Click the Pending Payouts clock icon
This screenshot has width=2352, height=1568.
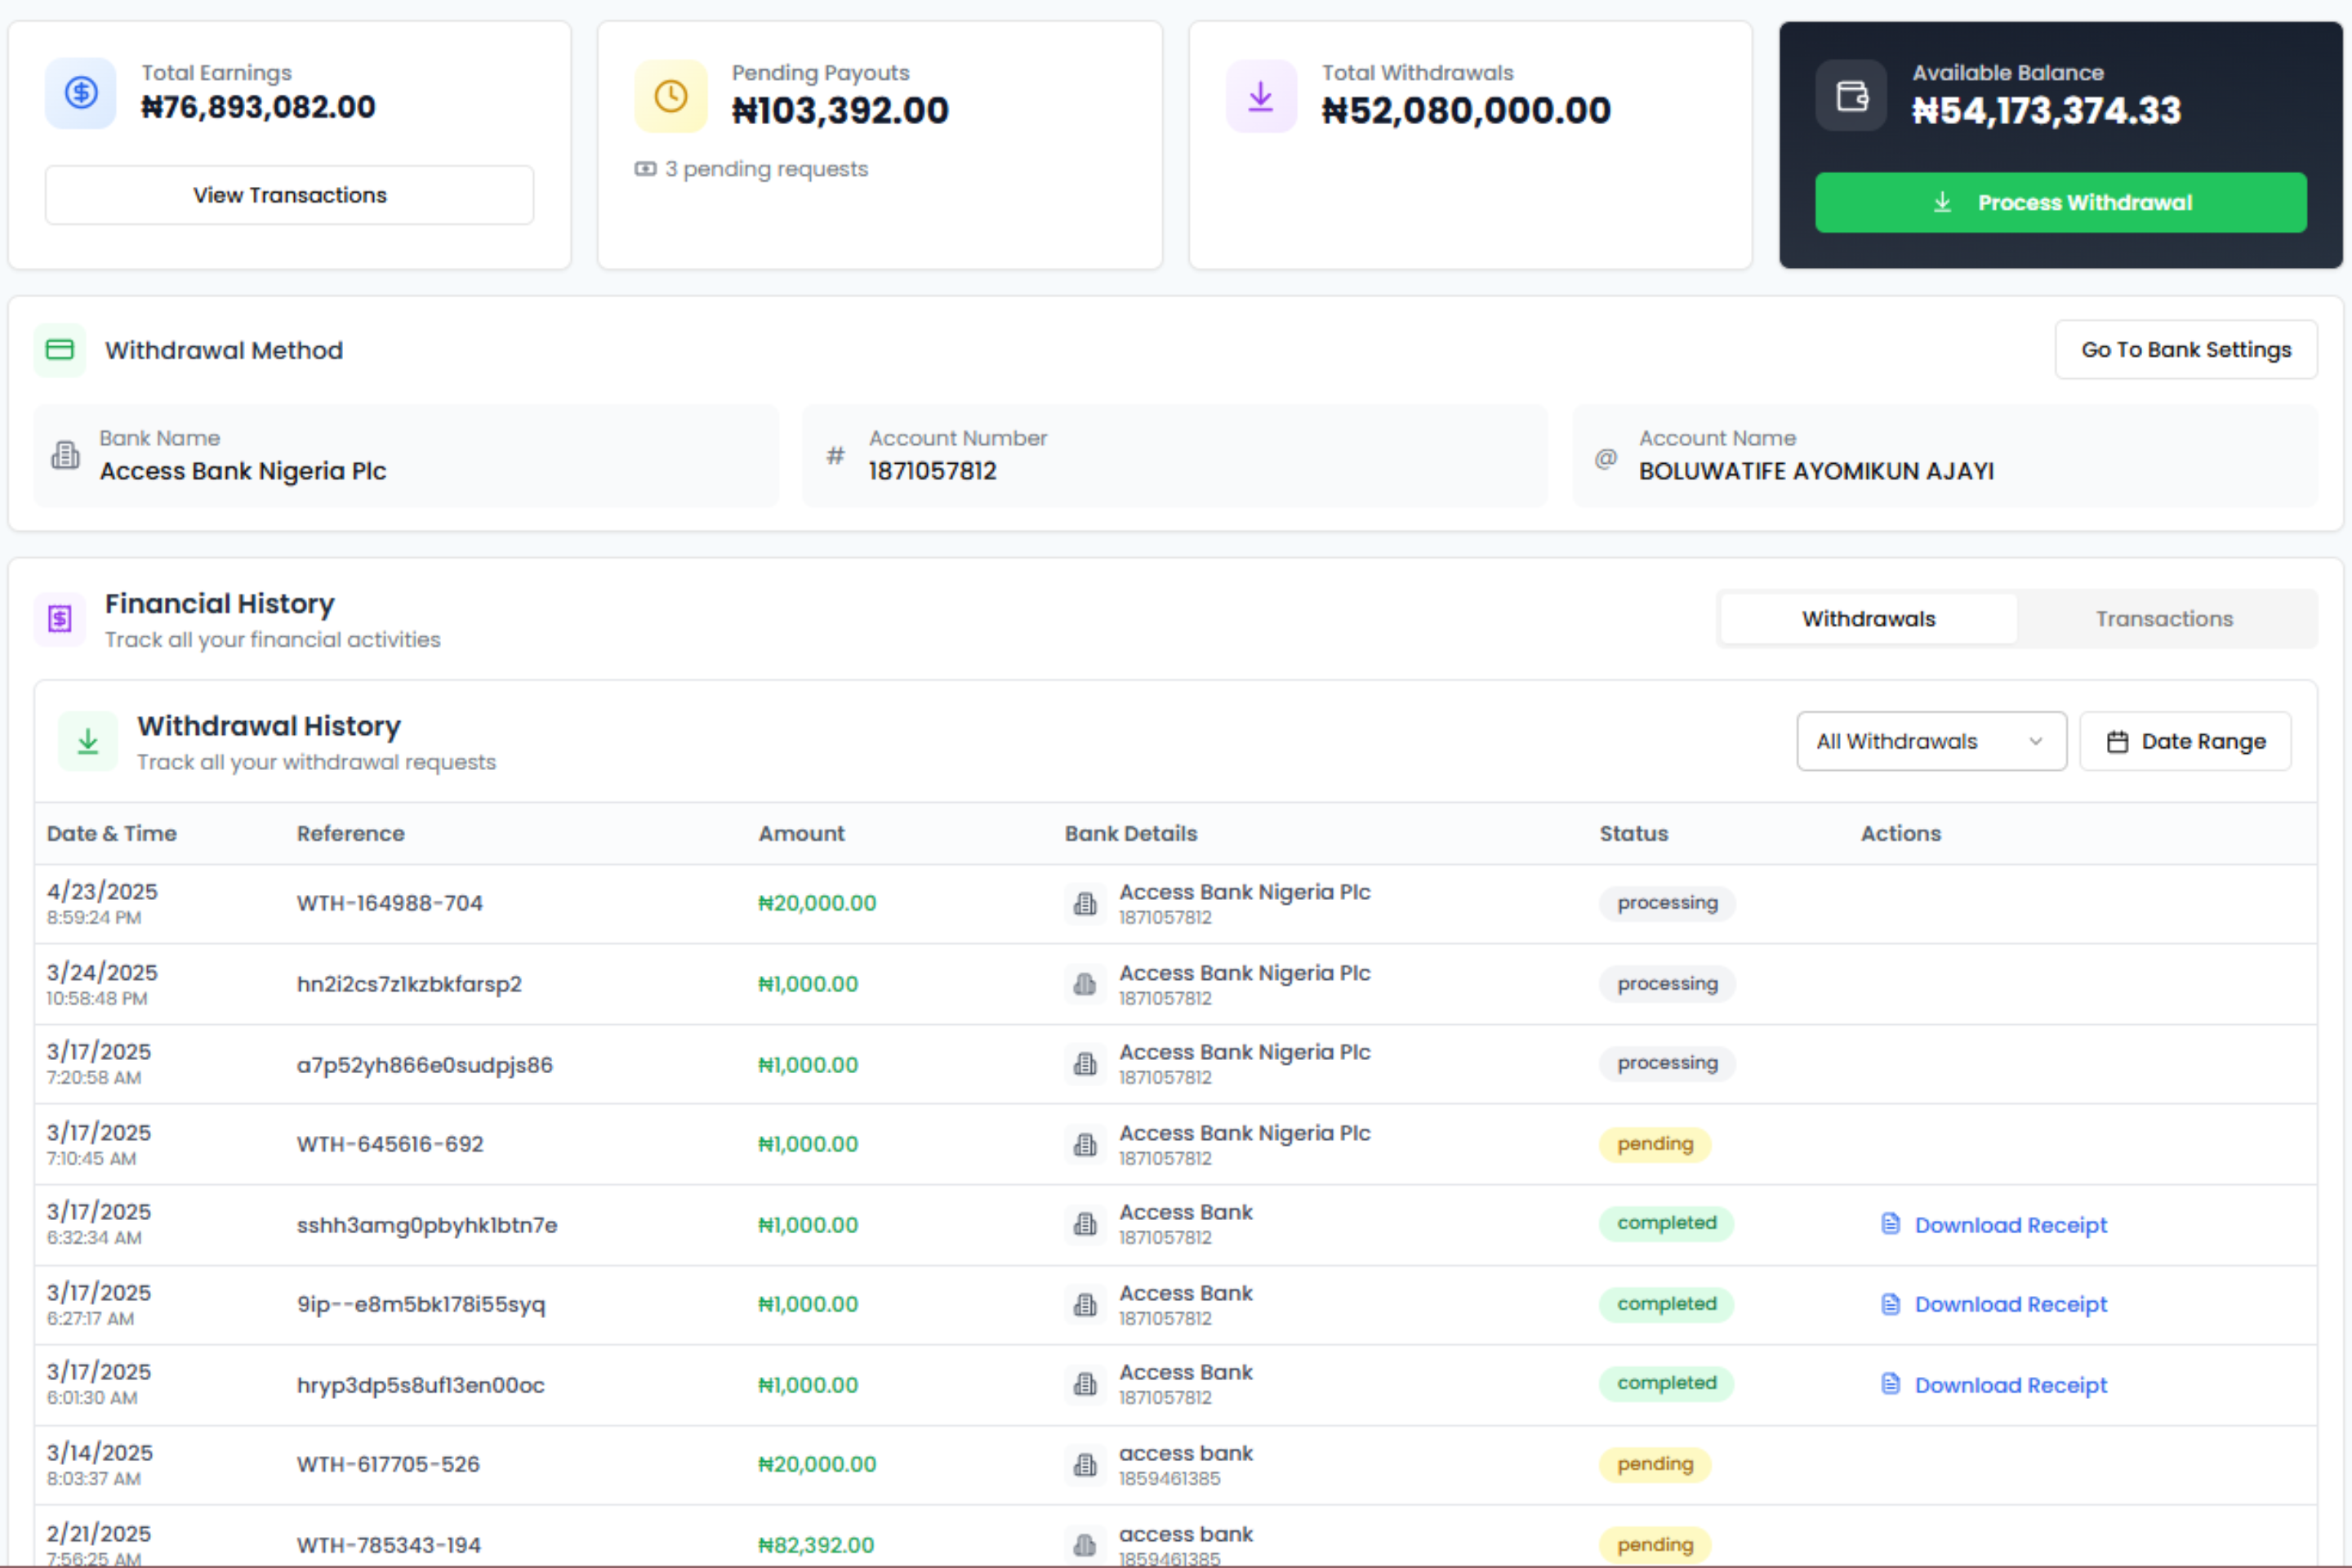tap(670, 97)
